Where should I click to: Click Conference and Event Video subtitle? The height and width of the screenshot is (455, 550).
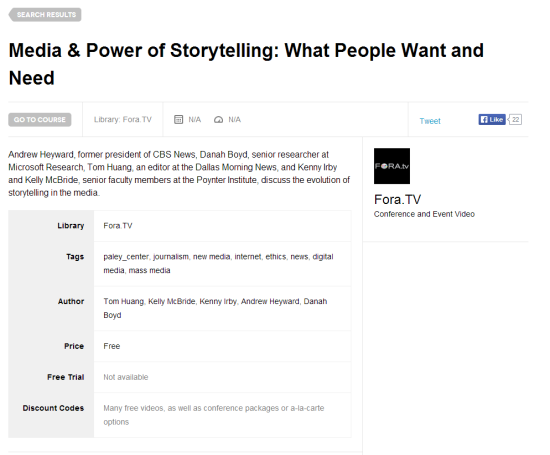point(424,214)
